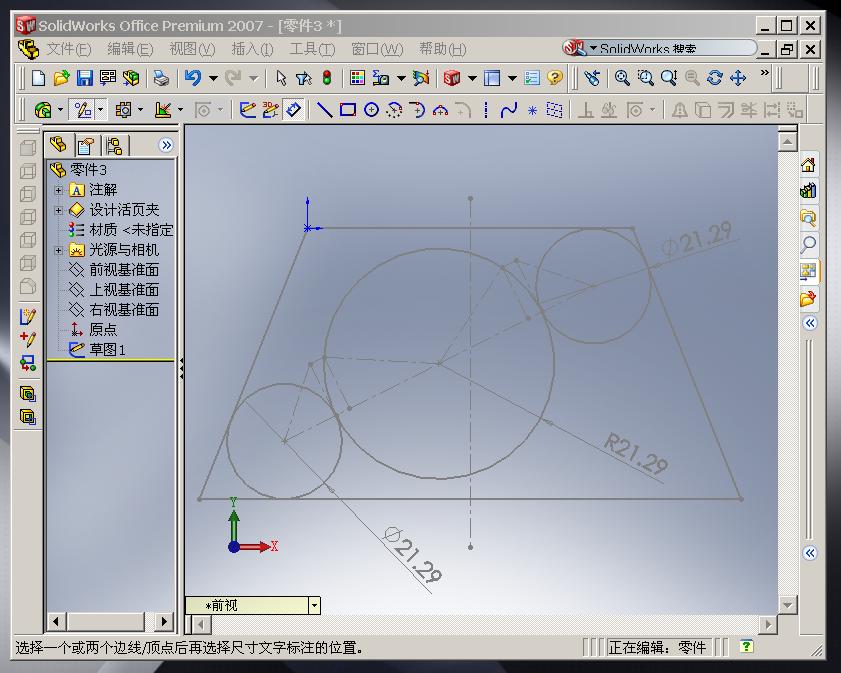
Task: Expand the 注解 tree node
Action: [x=58, y=190]
